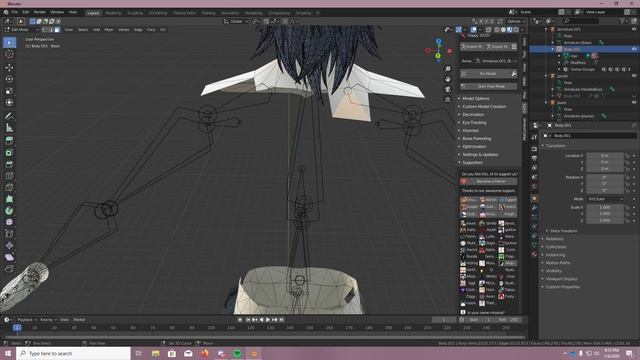The height and width of the screenshot is (360, 640).
Task: Expand Delta Transform section
Action: pyautogui.click(x=563, y=231)
